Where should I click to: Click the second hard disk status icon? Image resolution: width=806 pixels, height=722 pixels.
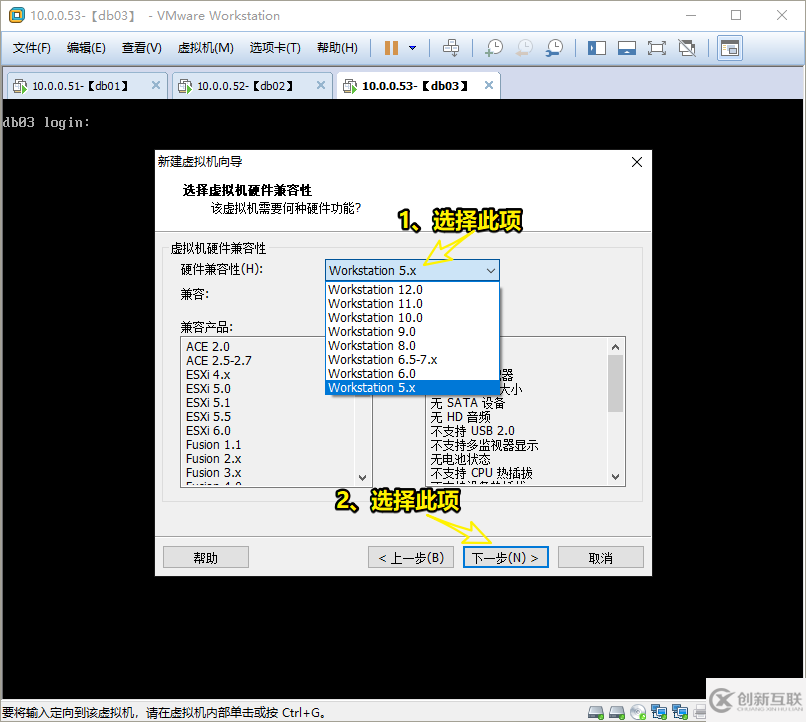(x=616, y=712)
